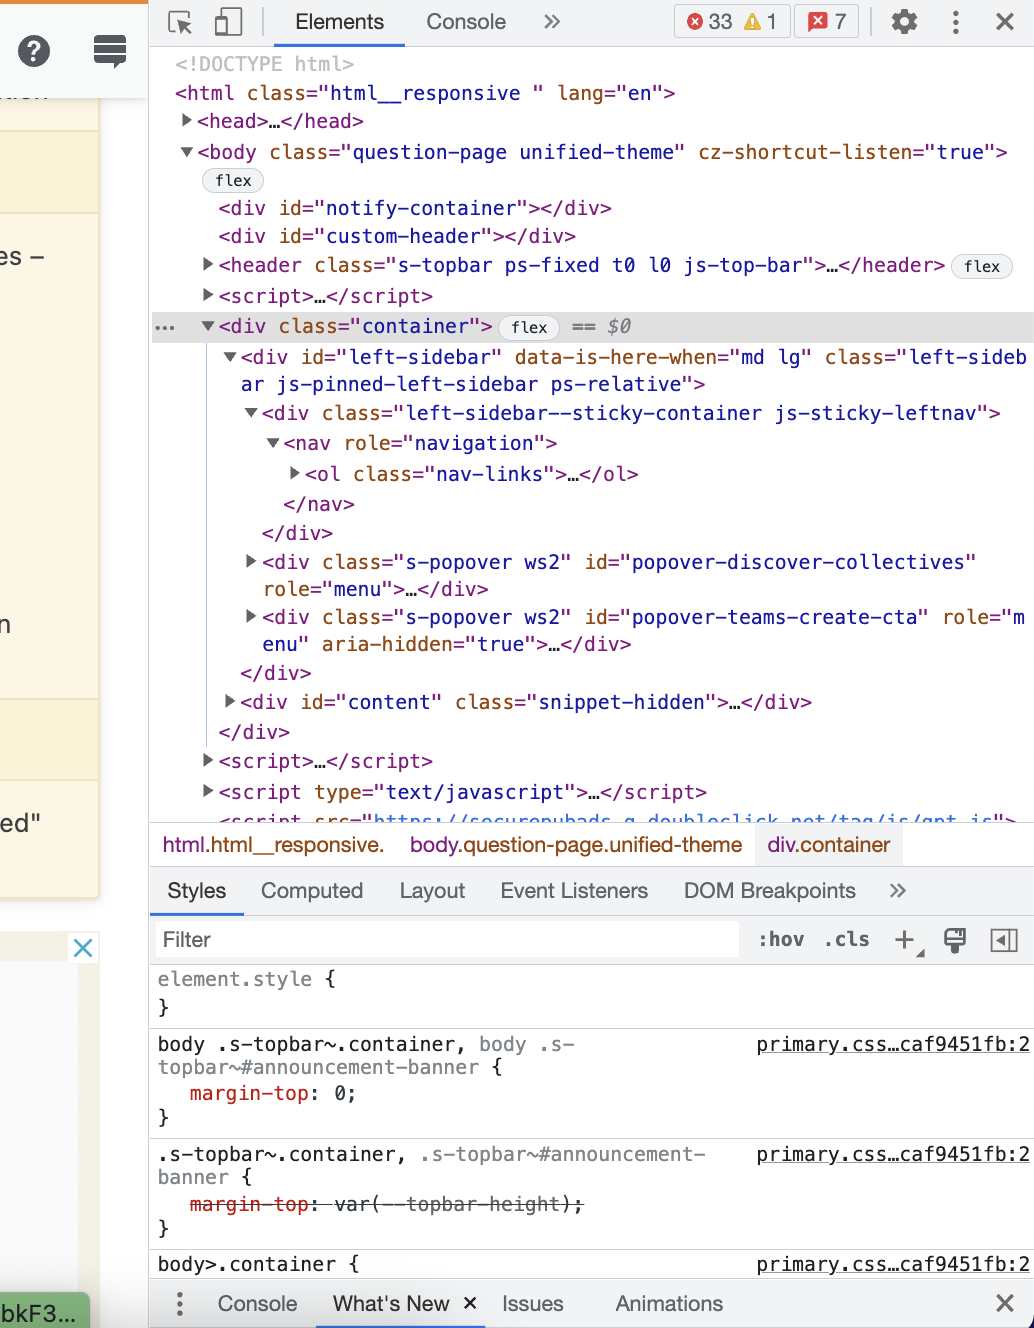The image size is (1034, 1328).
Task: Collapse the body question-page element
Action: click(187, 152)
